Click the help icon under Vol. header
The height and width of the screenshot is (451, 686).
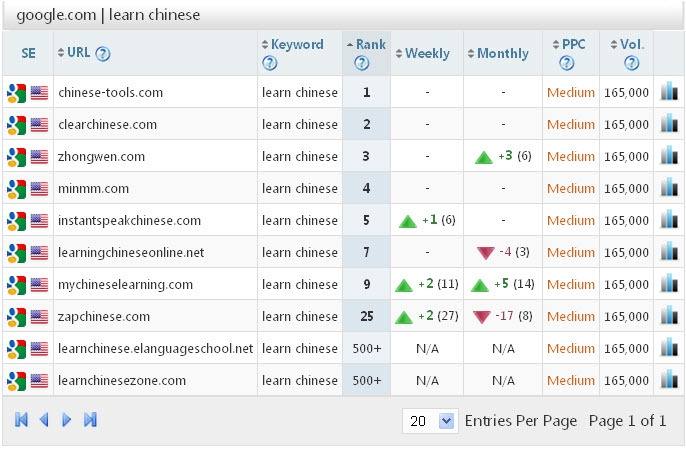631,64
